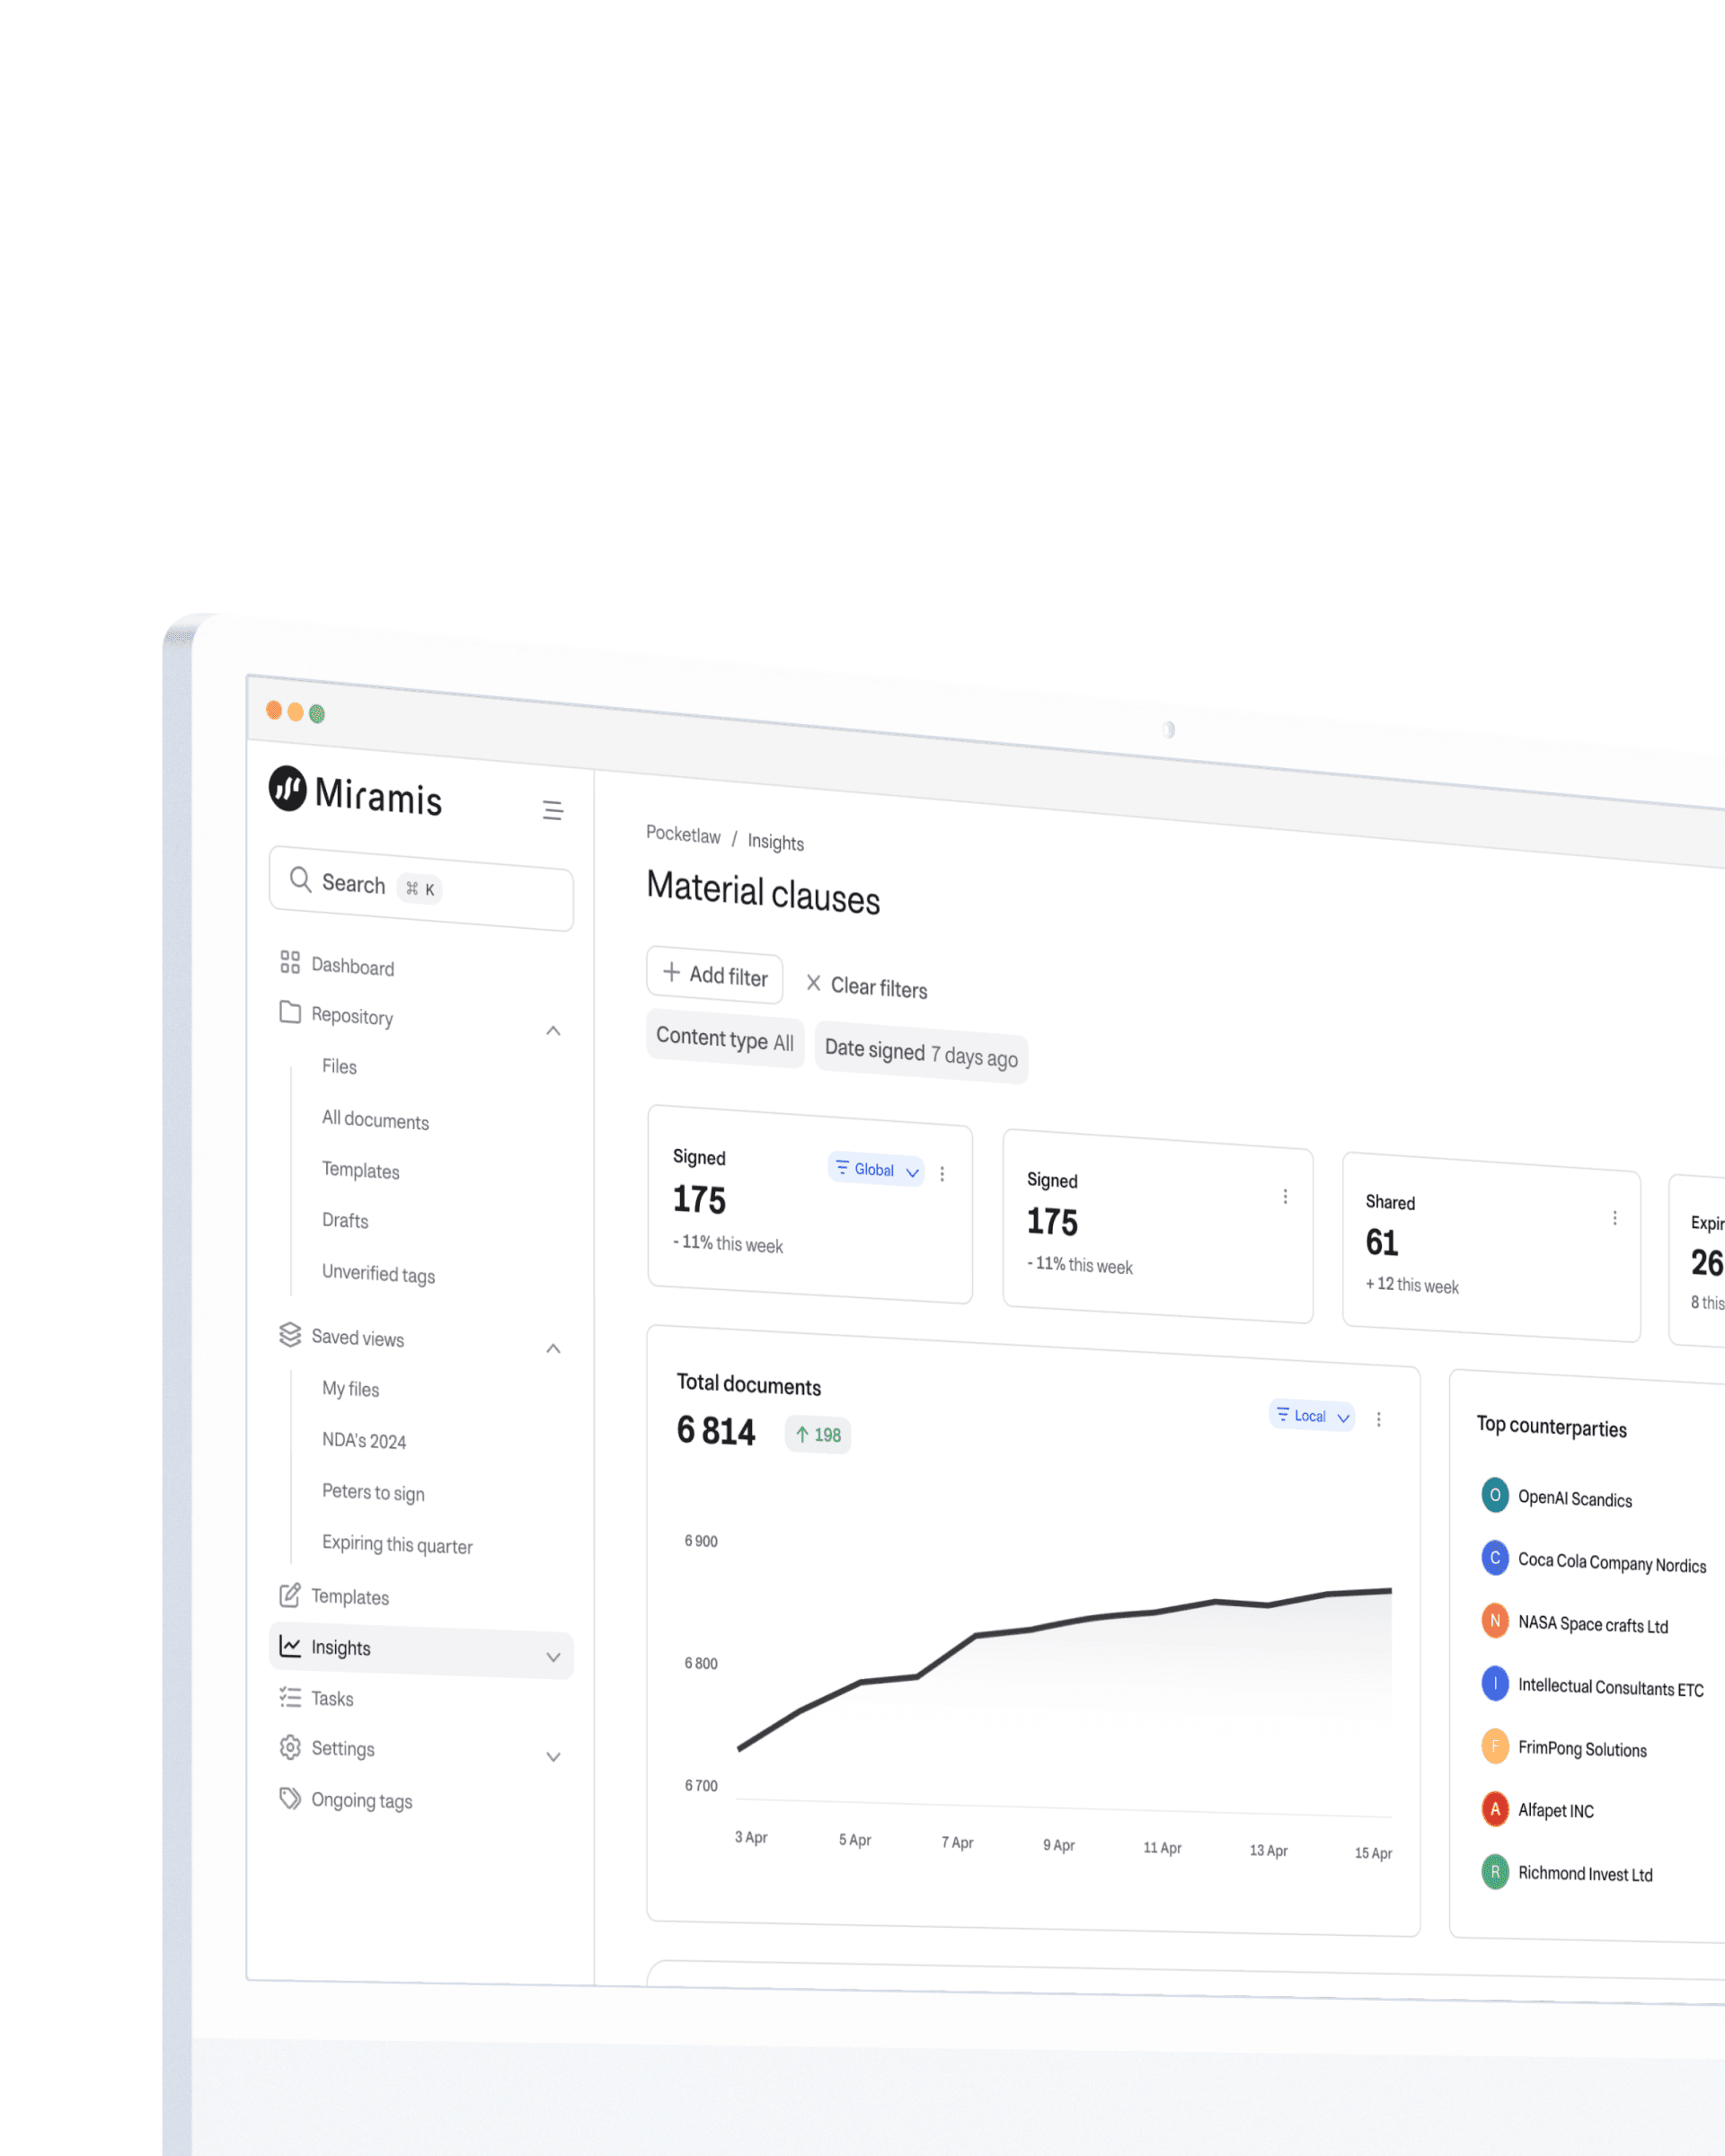Collapse sidebar with hamburger menu icon
Image resolution: width=1725 pixels, height=2156 pixels.
(x=552, y=810)
